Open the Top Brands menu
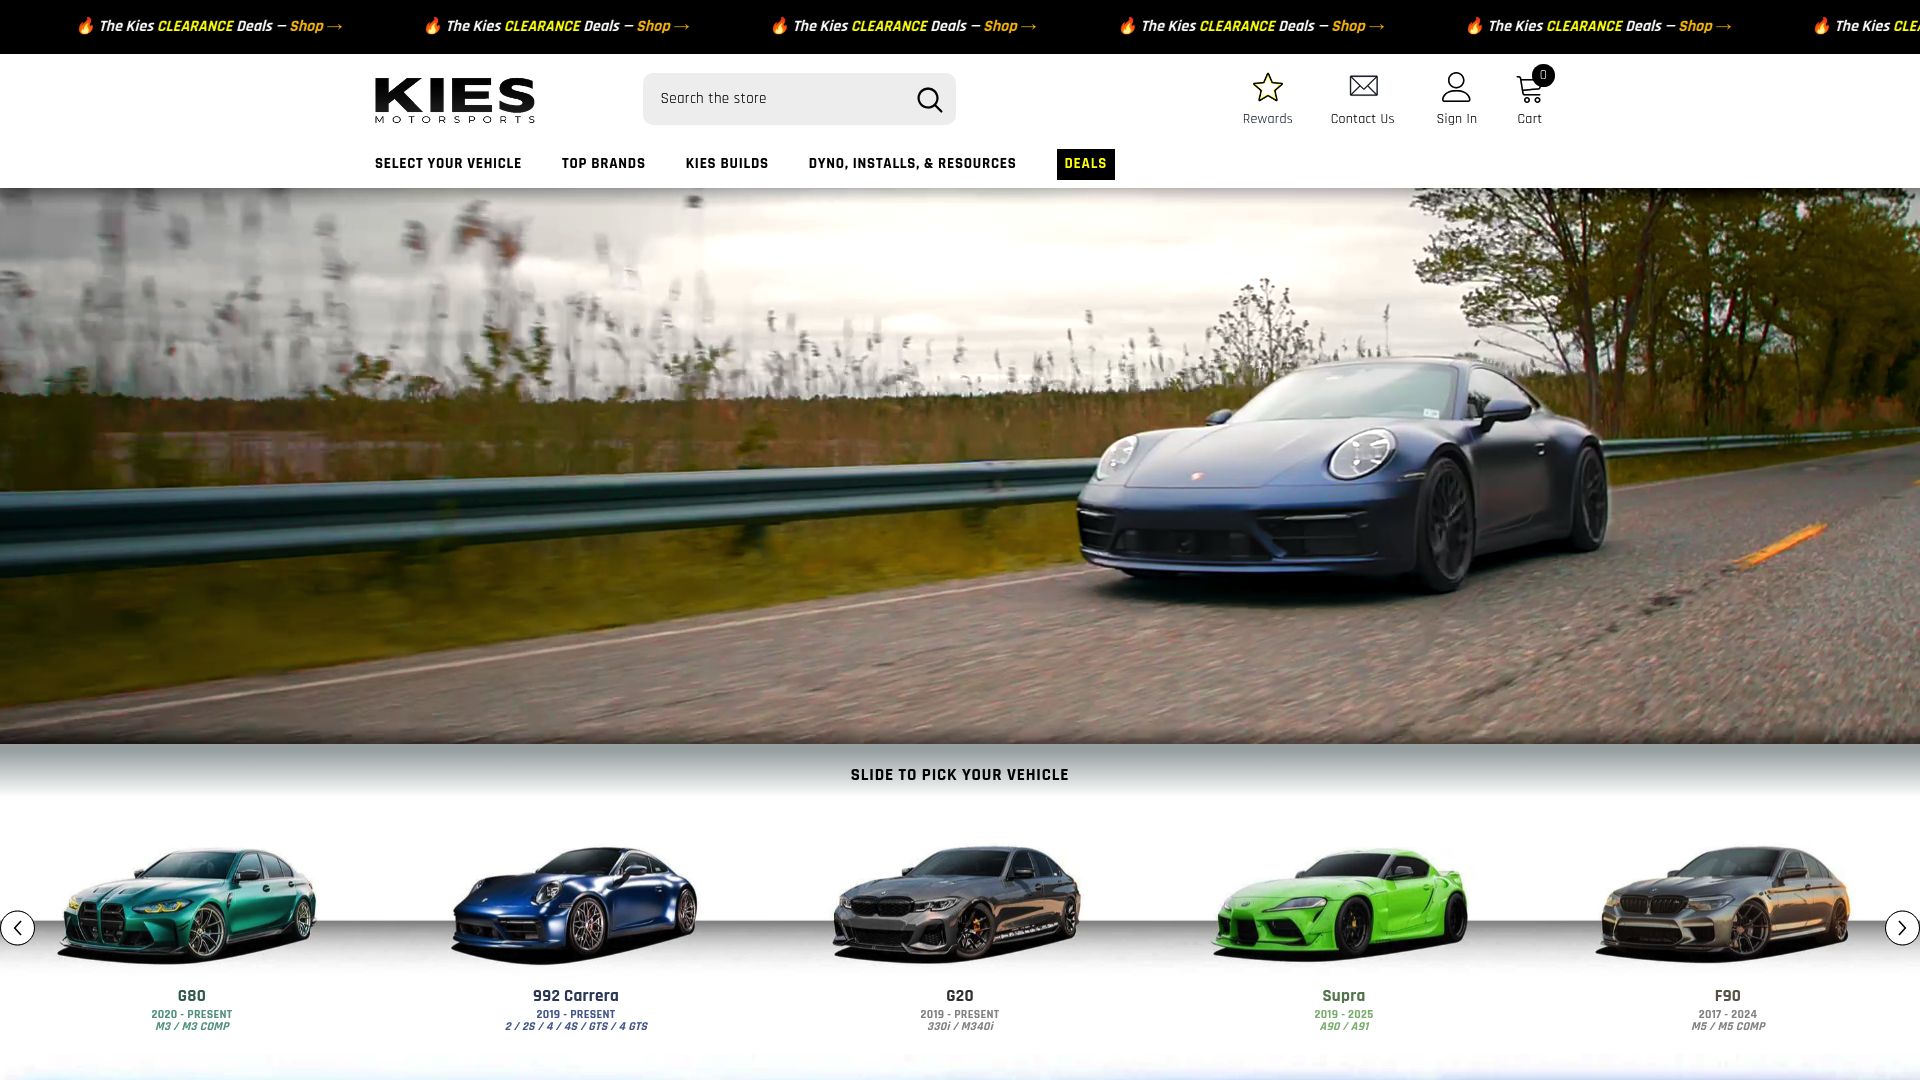The image size is (1920, 1080). click(x=603, y=164)
